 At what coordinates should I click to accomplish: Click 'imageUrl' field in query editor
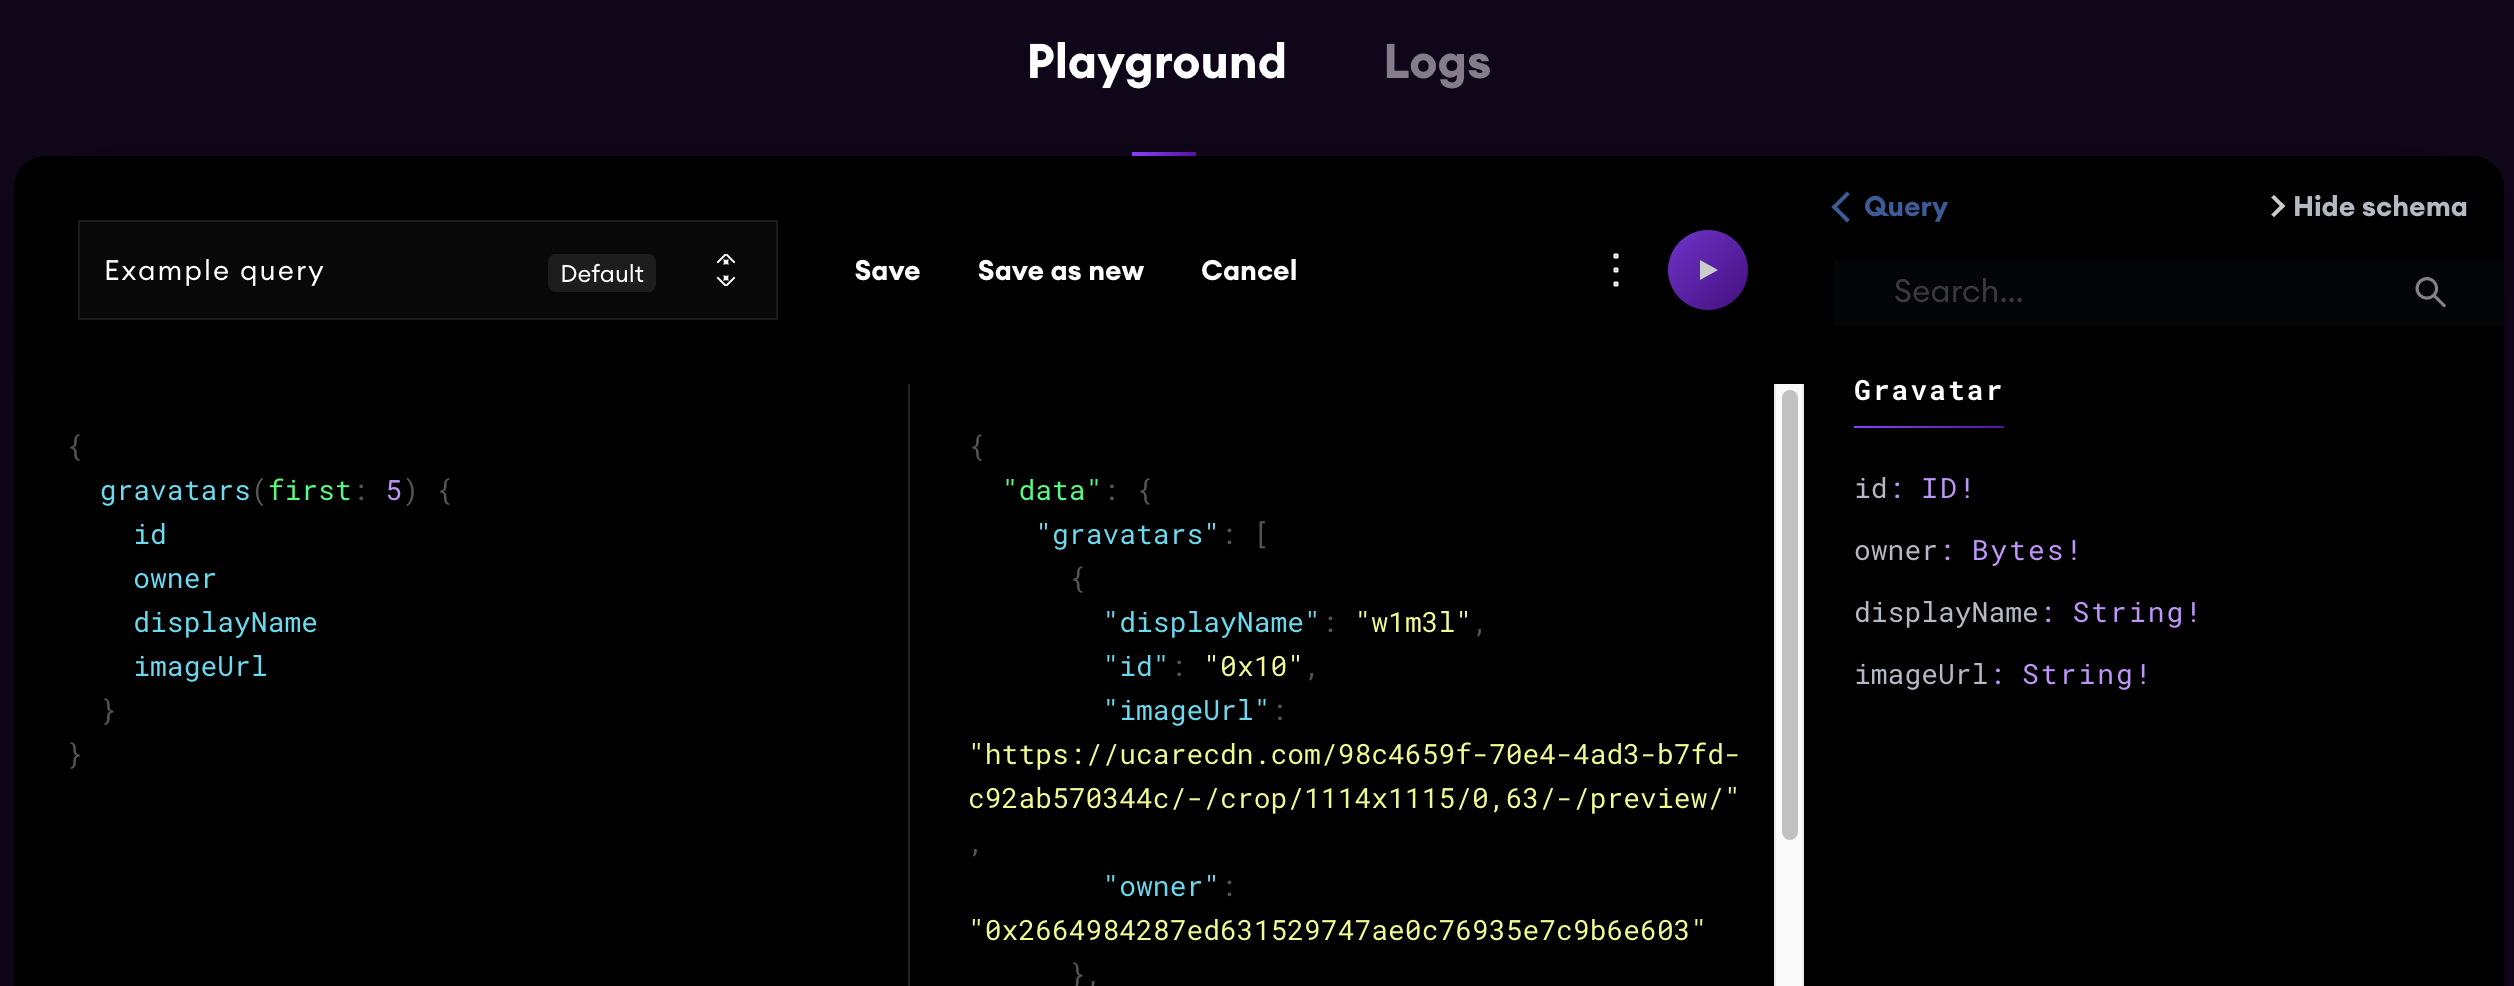200,667
